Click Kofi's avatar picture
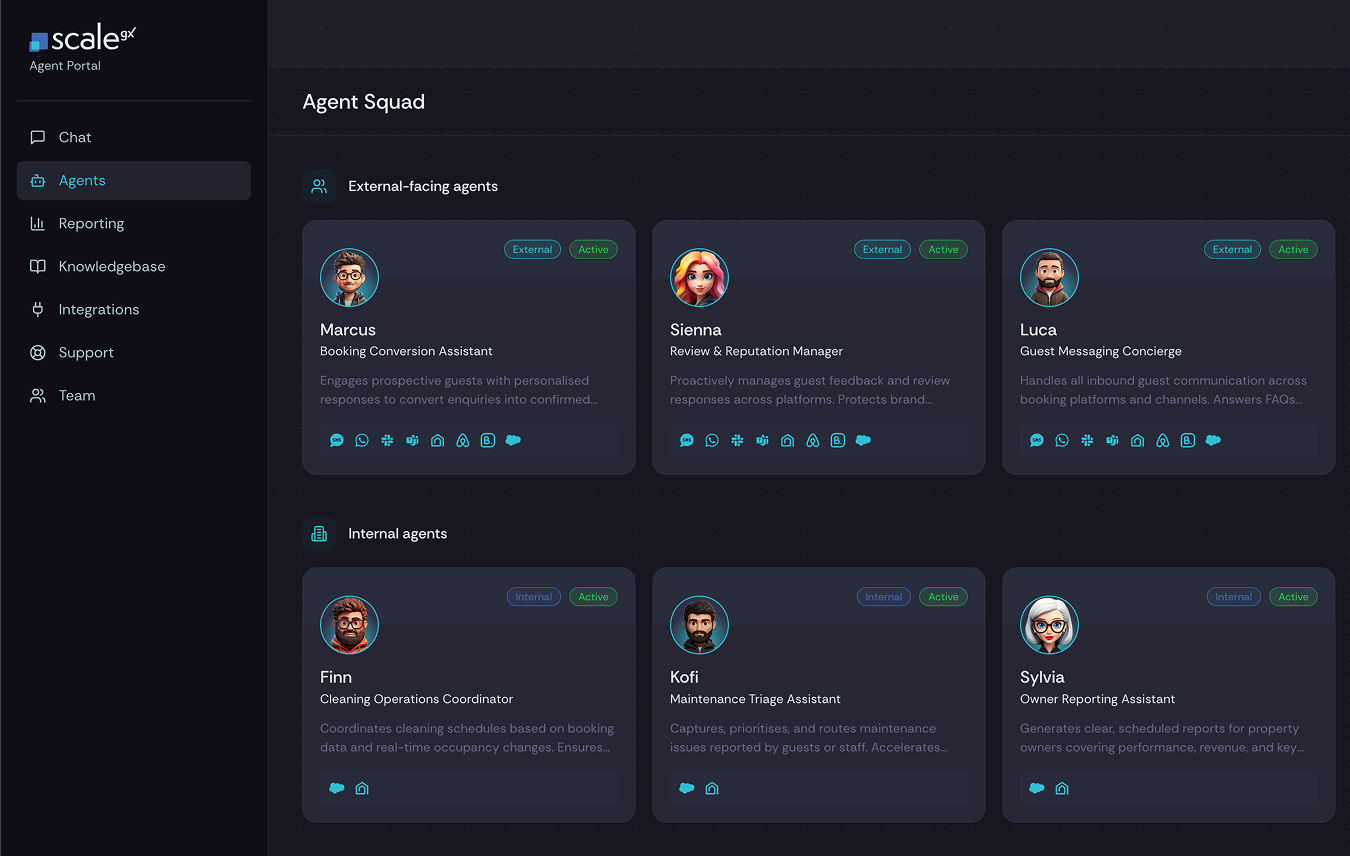This screenshot has width=1350, height=856. (699, 625)
